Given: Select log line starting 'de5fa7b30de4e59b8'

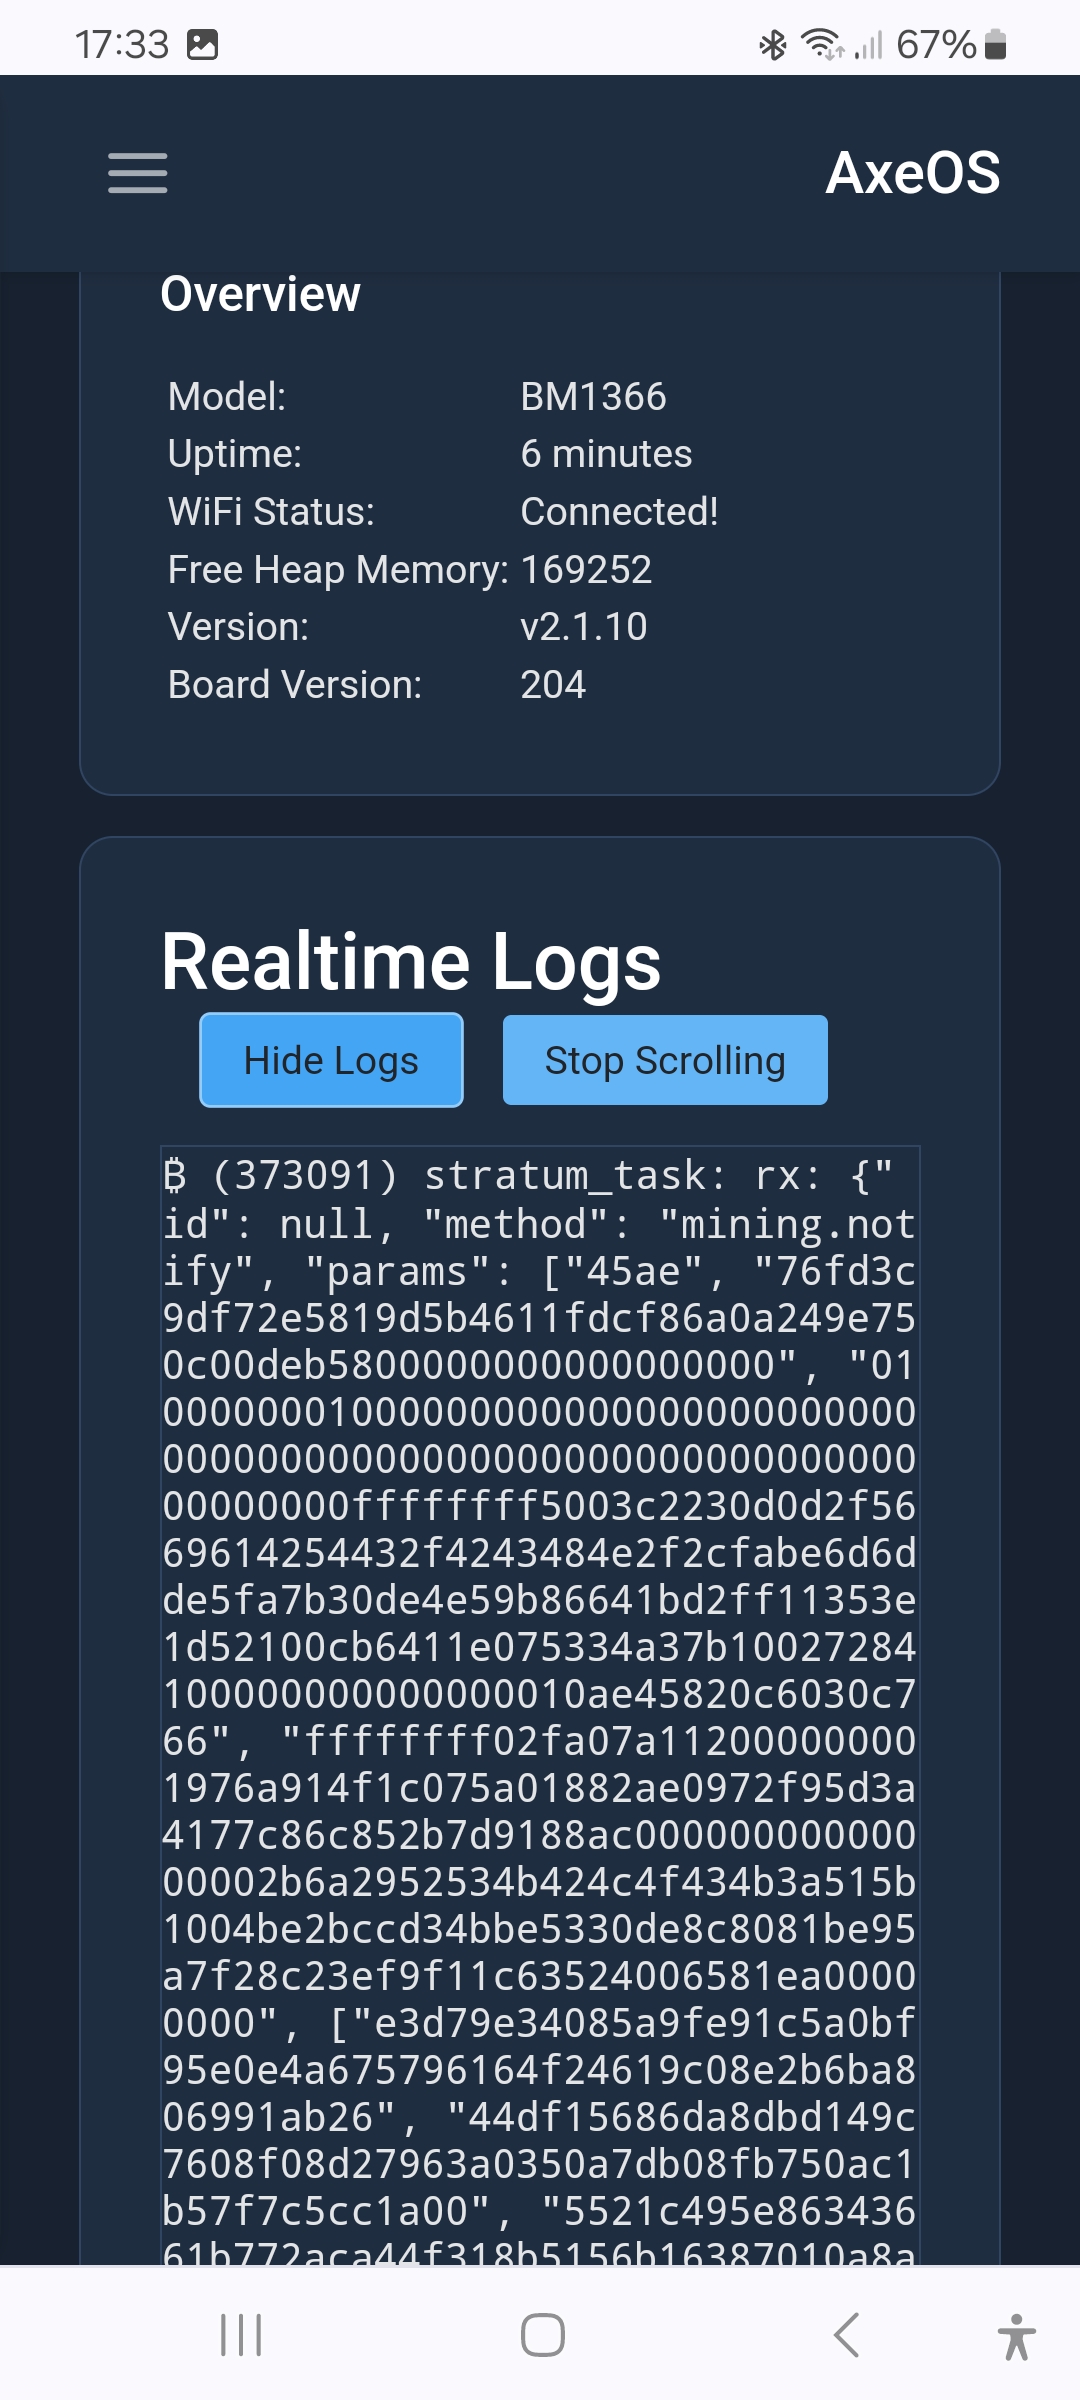Looking at the screenshot, I should pos(540,1600).
